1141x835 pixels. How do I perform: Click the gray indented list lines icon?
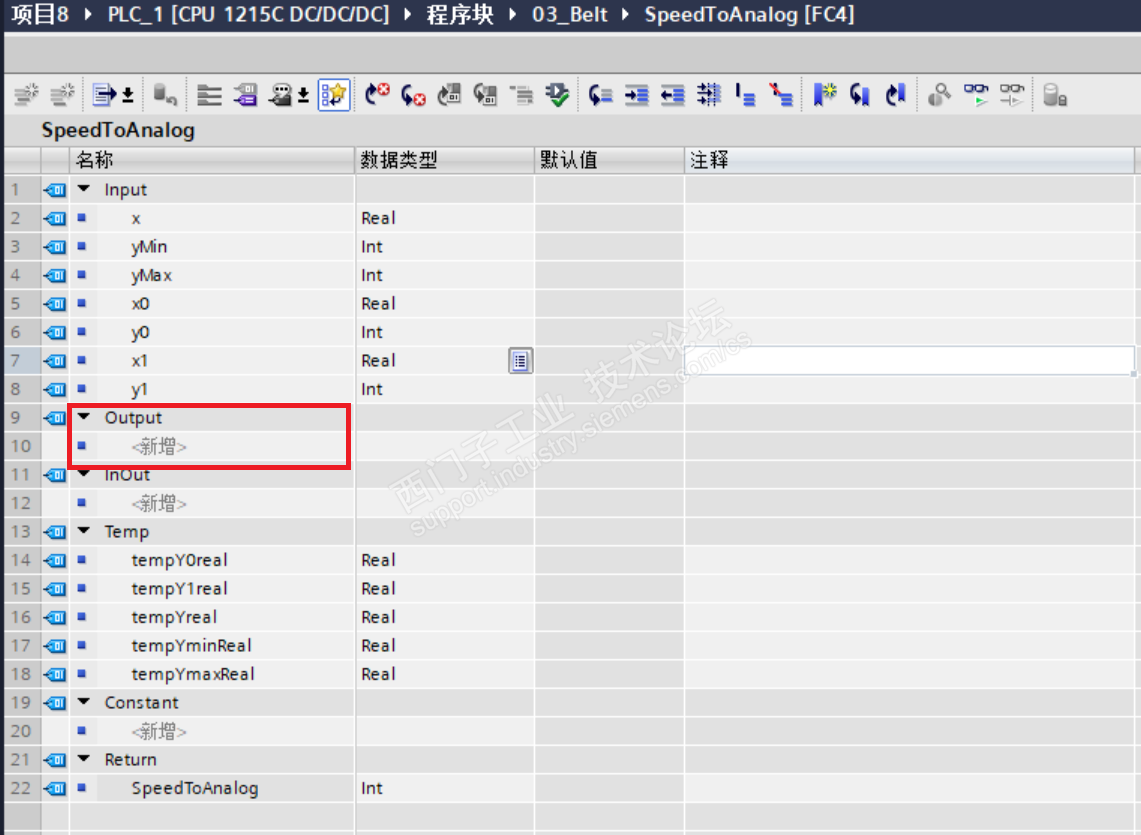point(521,95)
